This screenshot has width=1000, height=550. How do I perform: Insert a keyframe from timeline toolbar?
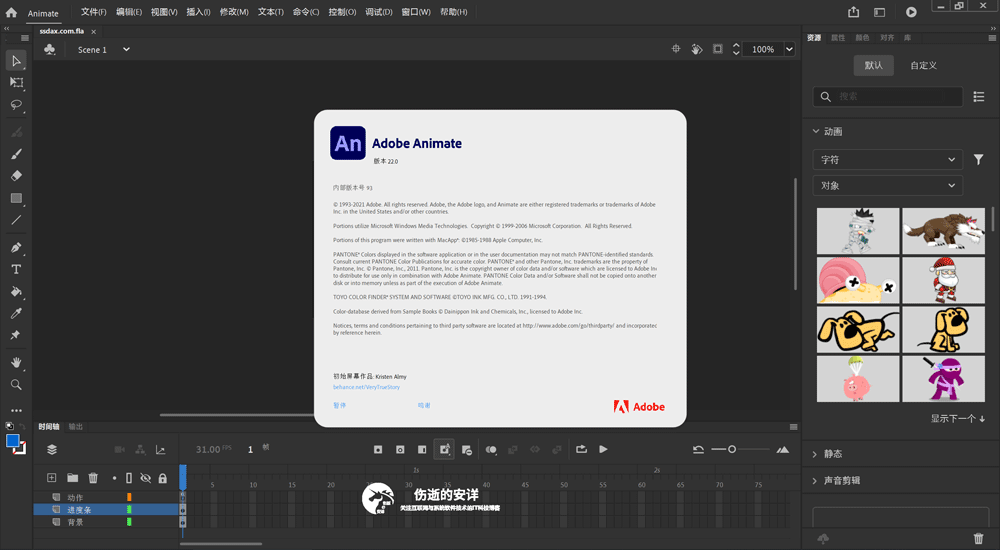(378, 450)
